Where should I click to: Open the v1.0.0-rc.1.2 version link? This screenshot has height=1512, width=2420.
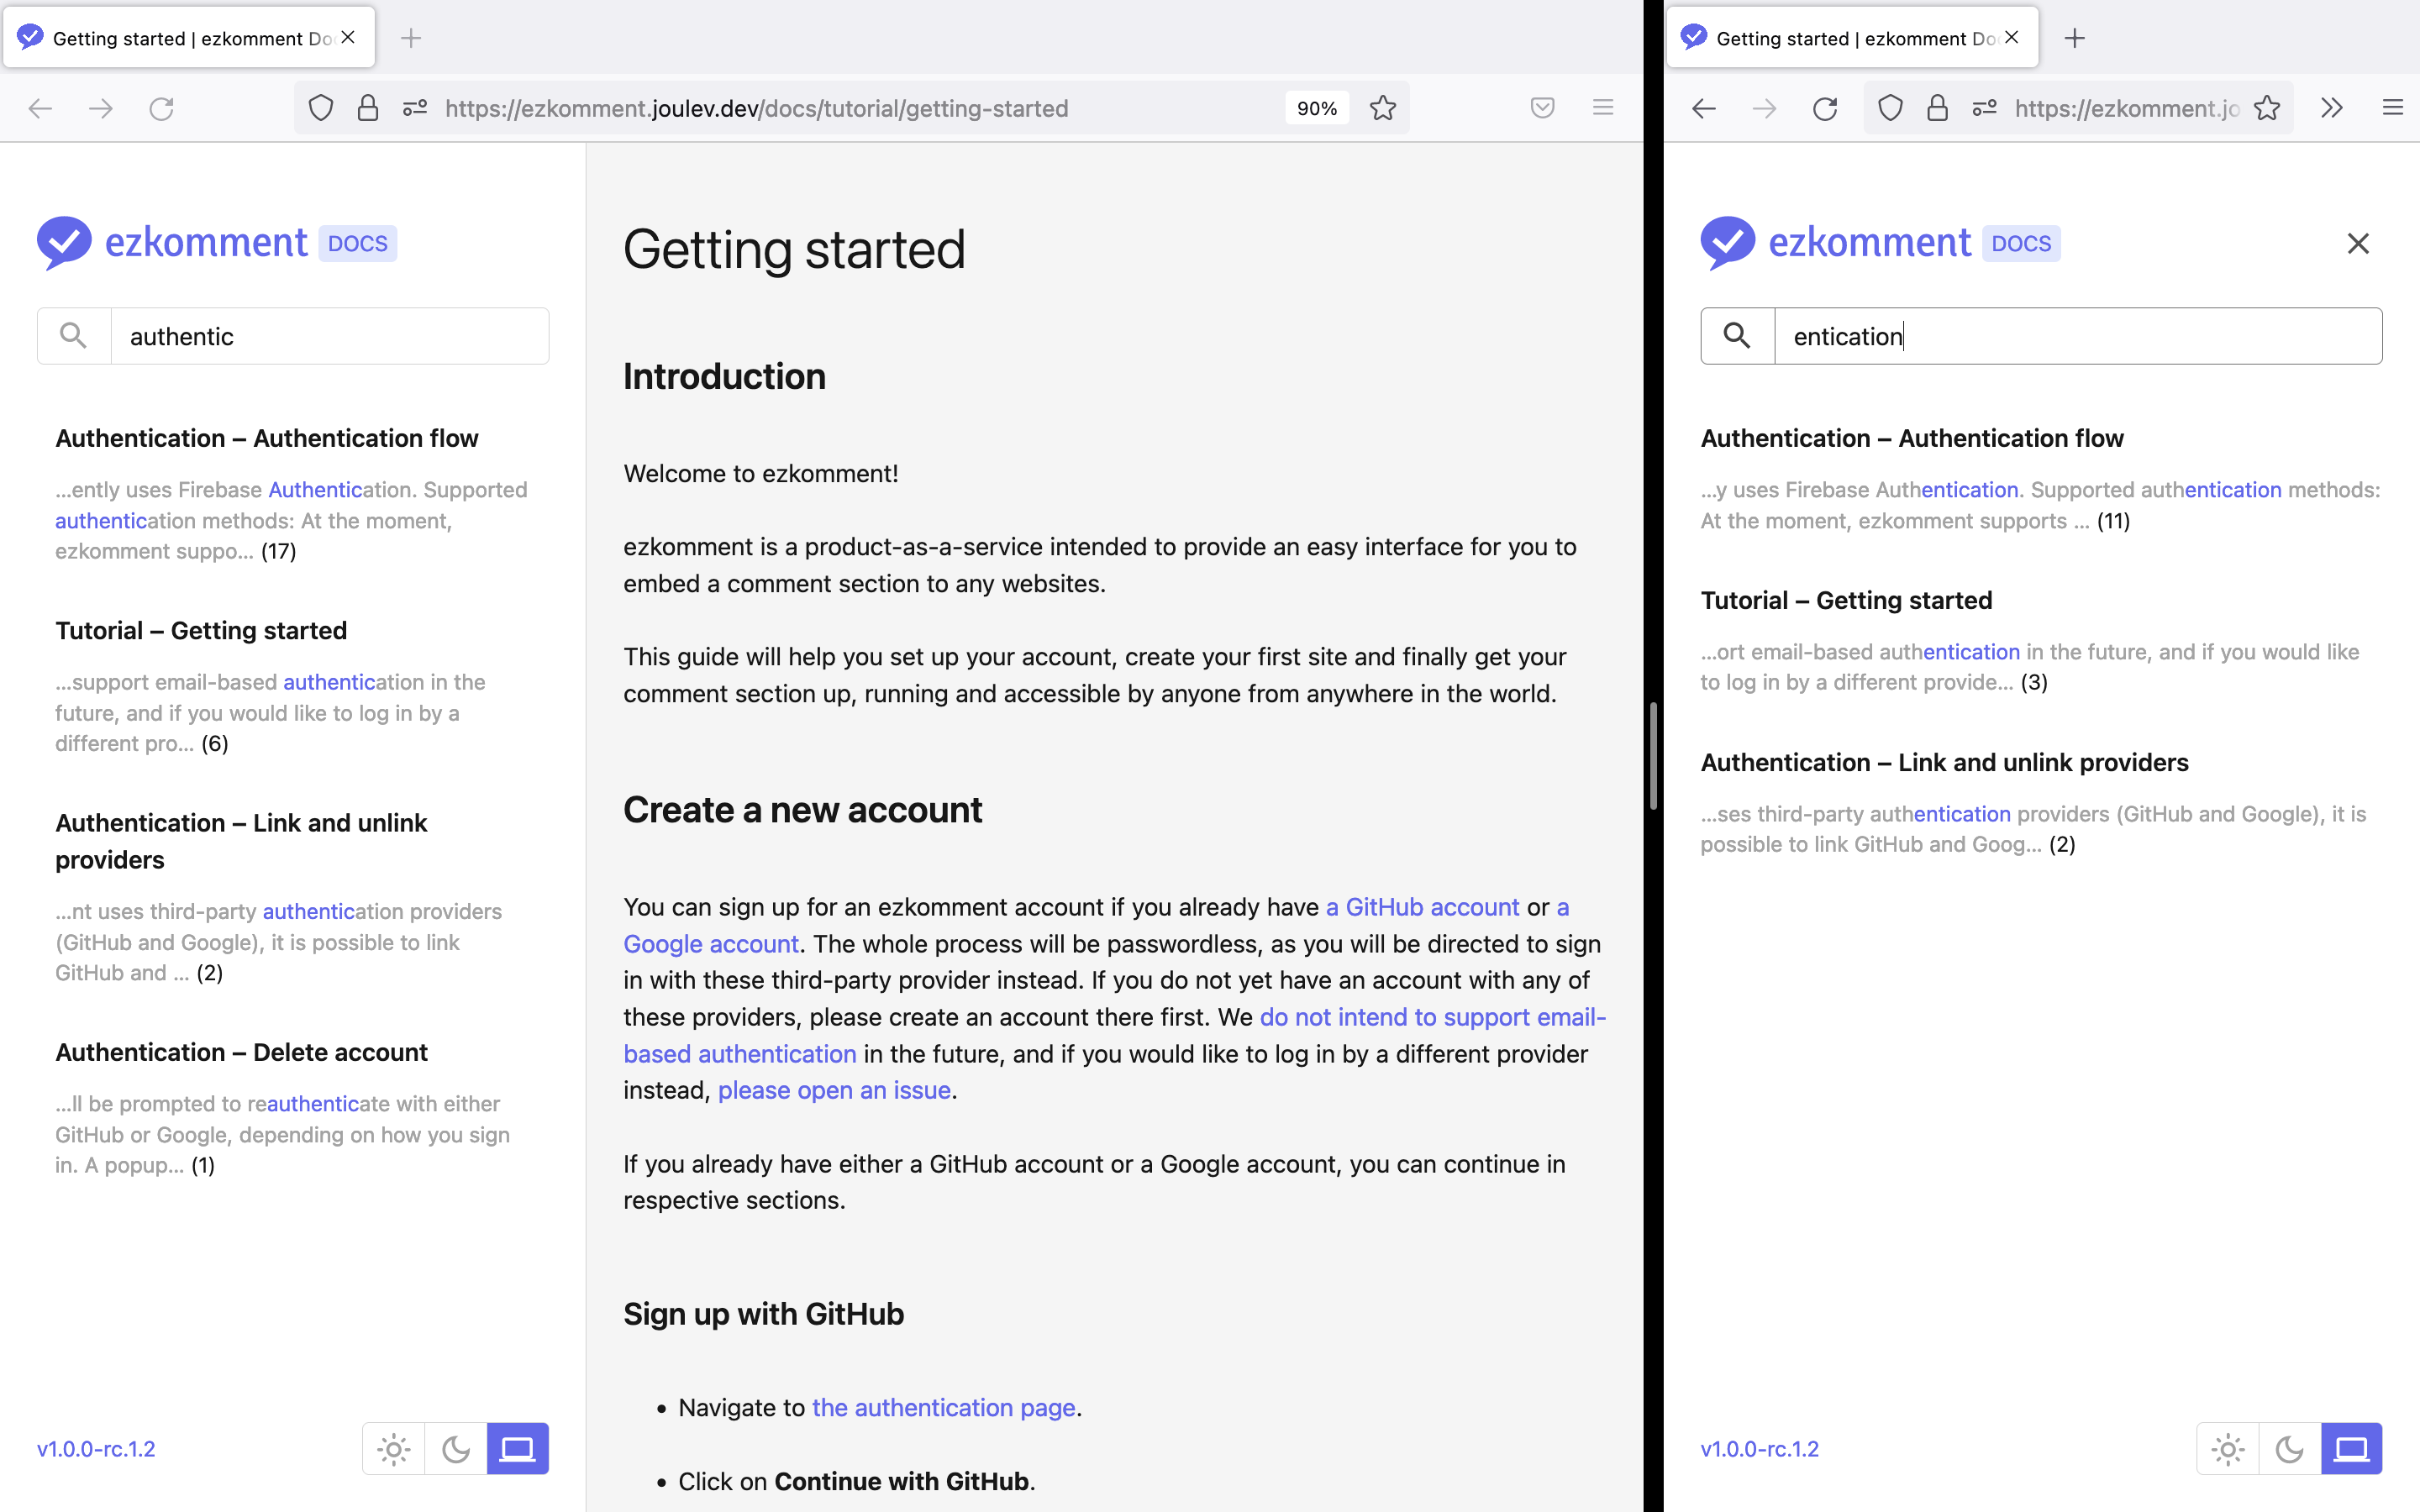95,1448
